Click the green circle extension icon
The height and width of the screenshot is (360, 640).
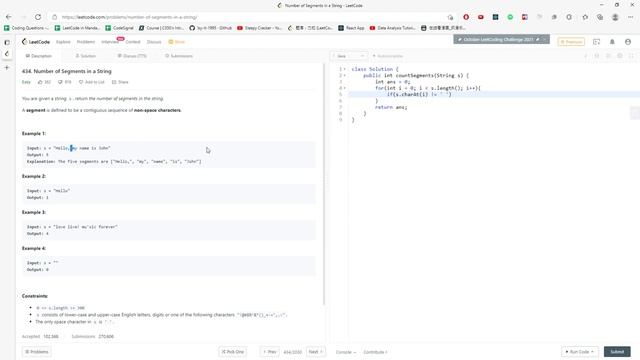point(510,17)
